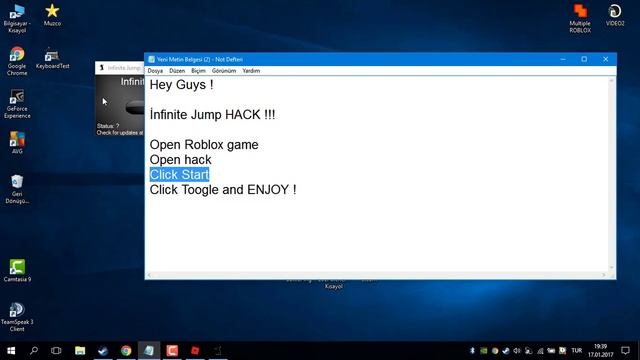The width and height of the screenshot is (640, 360).
Task: Open GeForce Experience desktop icon
Action: coord(17,104)
